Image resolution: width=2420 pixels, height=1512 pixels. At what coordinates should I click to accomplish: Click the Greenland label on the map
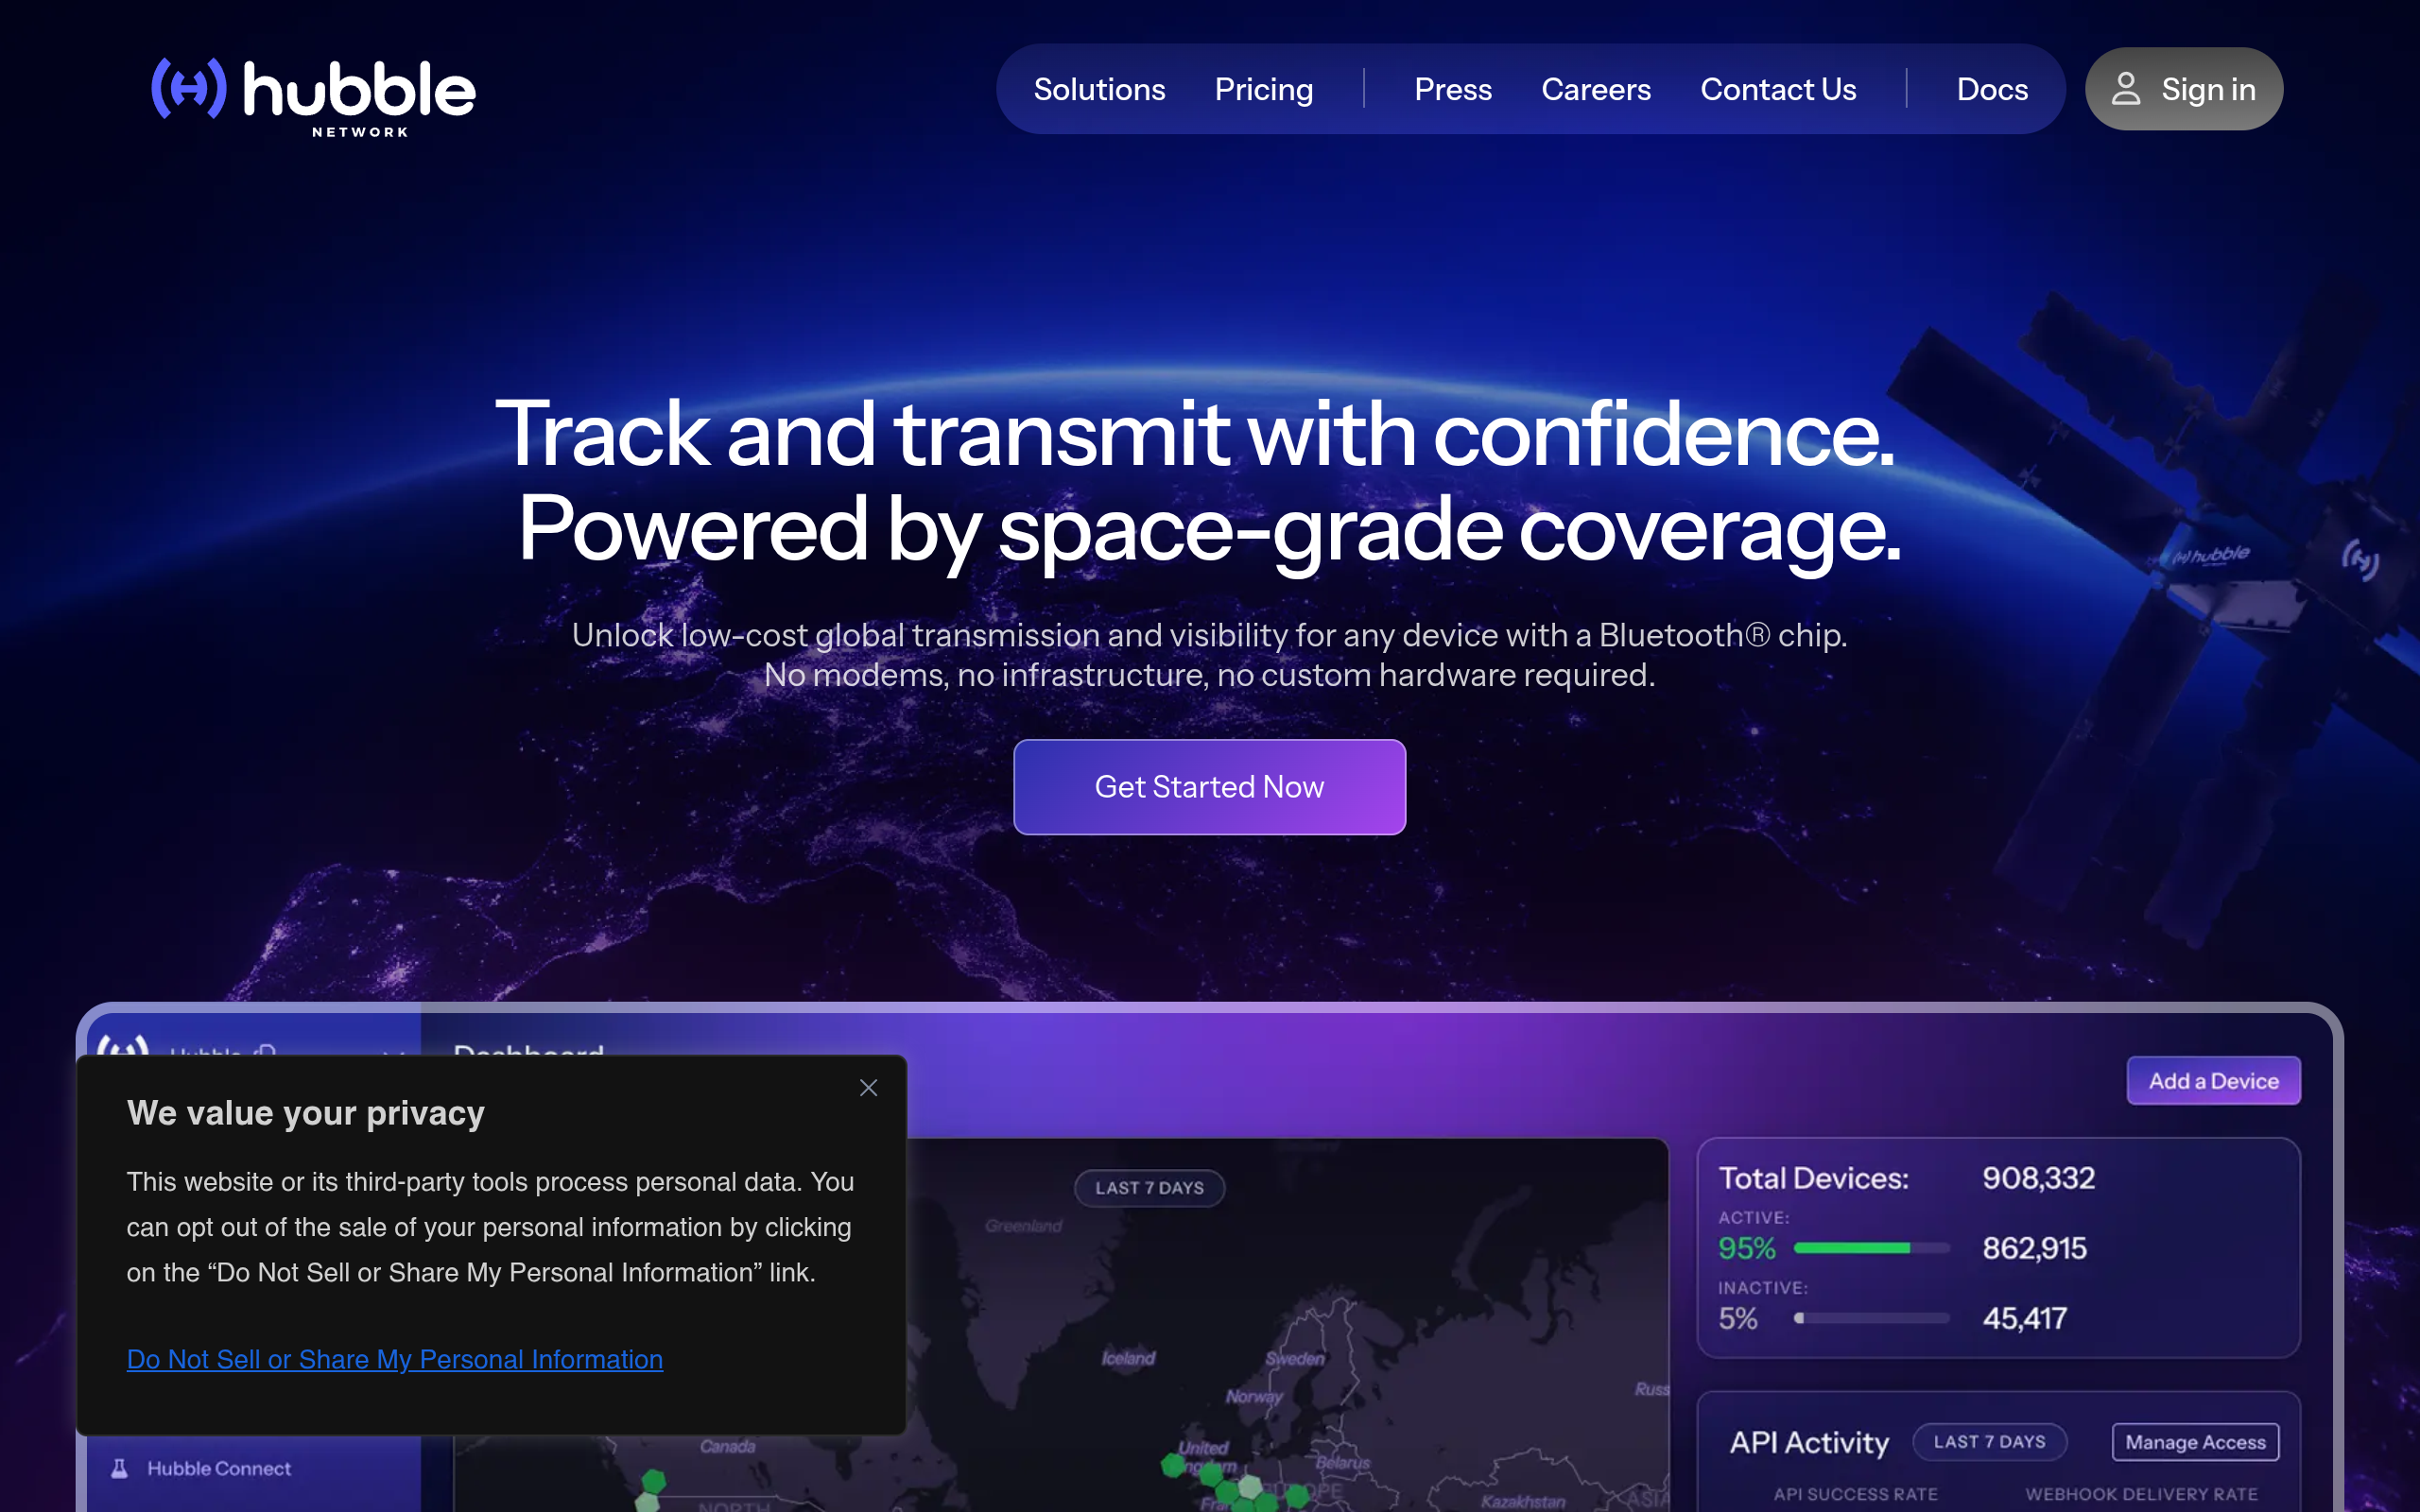(1023, 1226)
